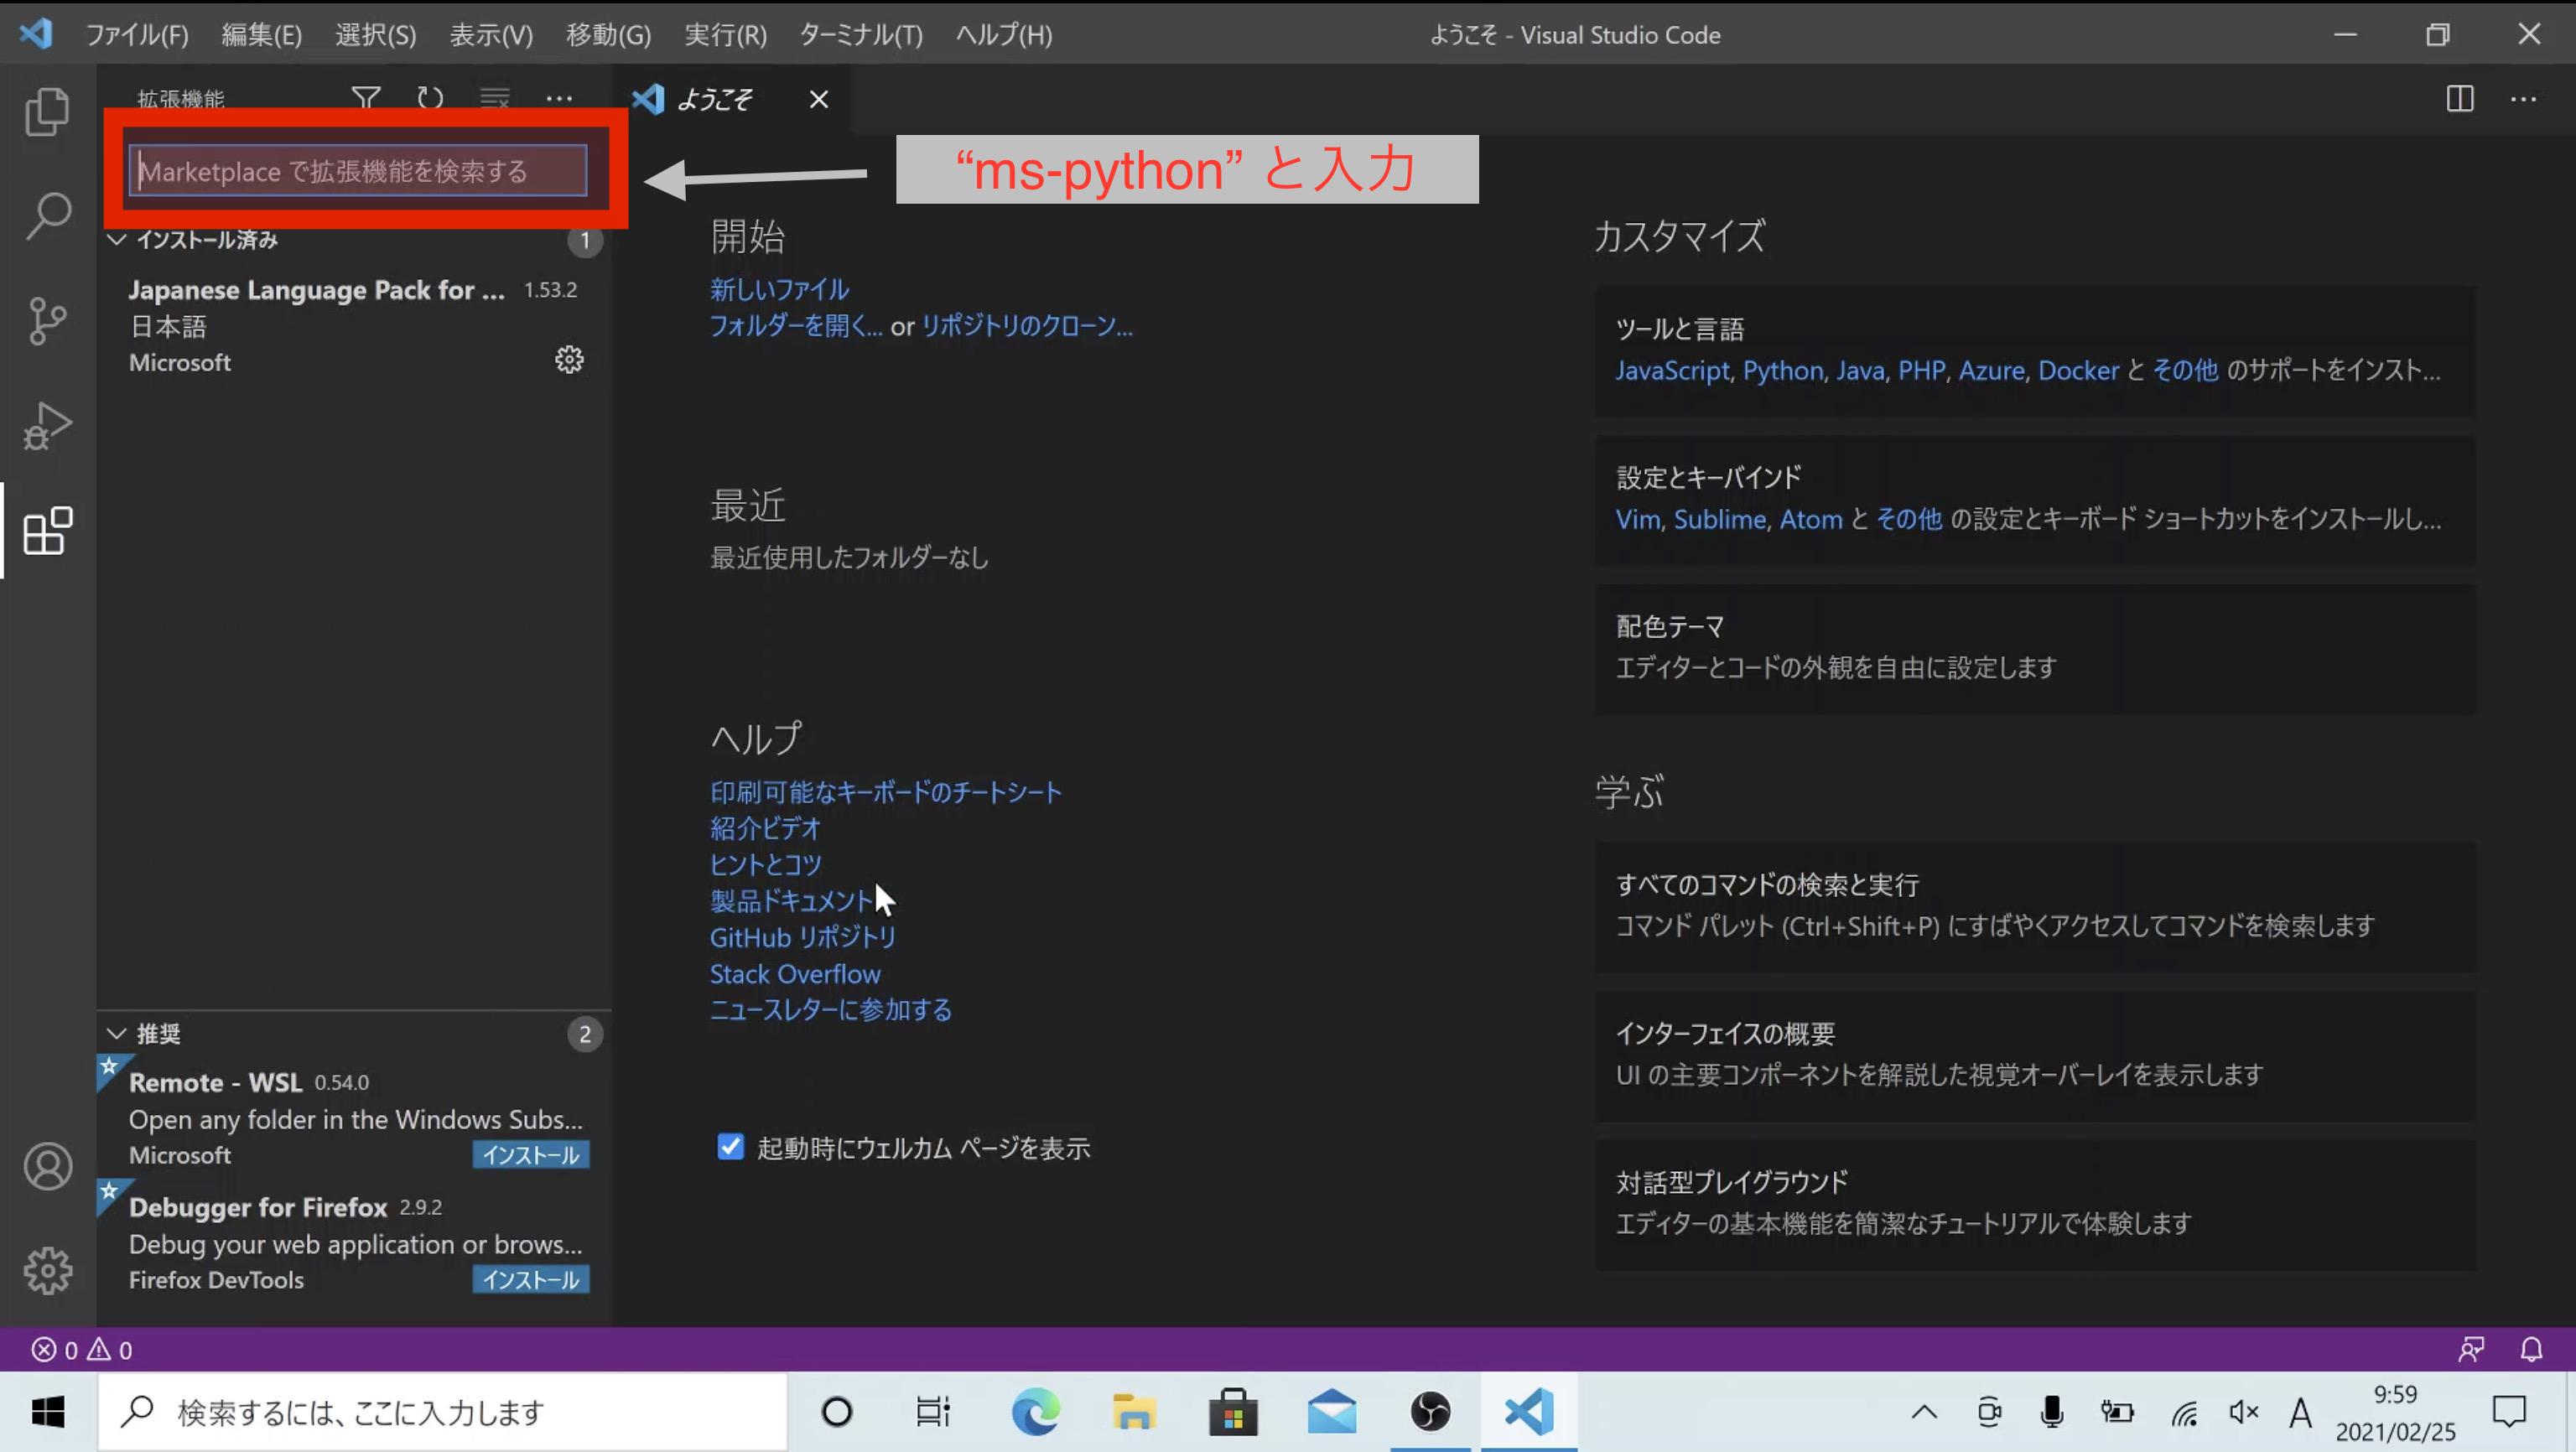Open the GitHub リポジトリ link
The width and height of the screenshot is (2576, 1452).
click(x=803, y=937)
